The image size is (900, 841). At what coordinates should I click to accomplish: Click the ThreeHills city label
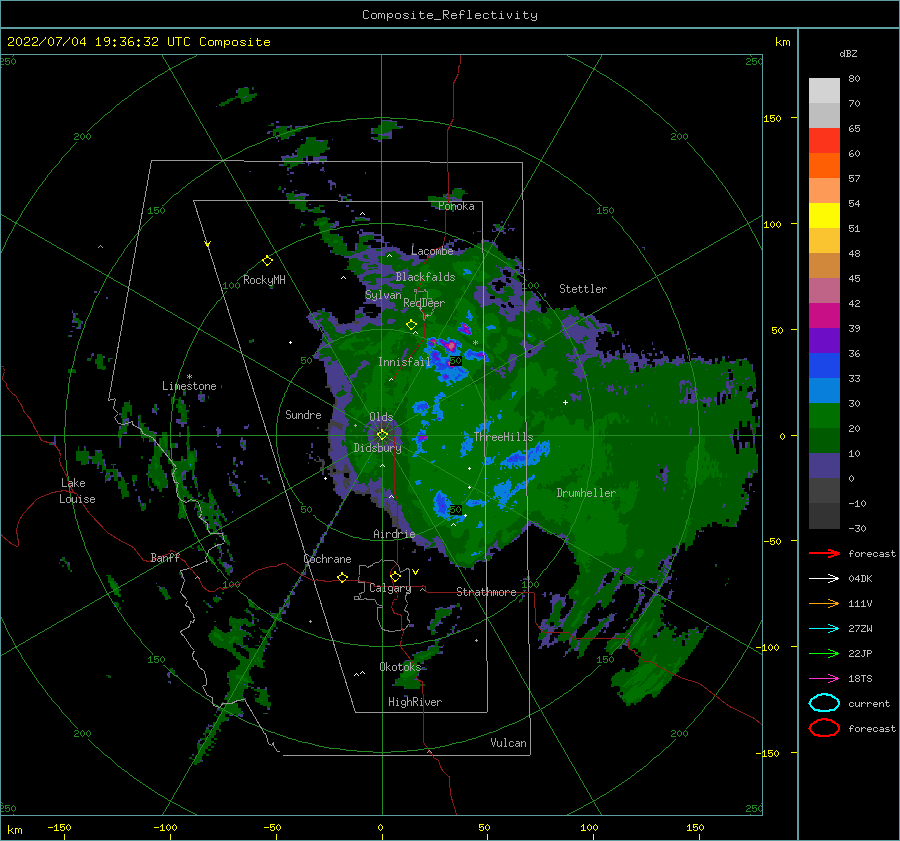(x=503, y=437)
